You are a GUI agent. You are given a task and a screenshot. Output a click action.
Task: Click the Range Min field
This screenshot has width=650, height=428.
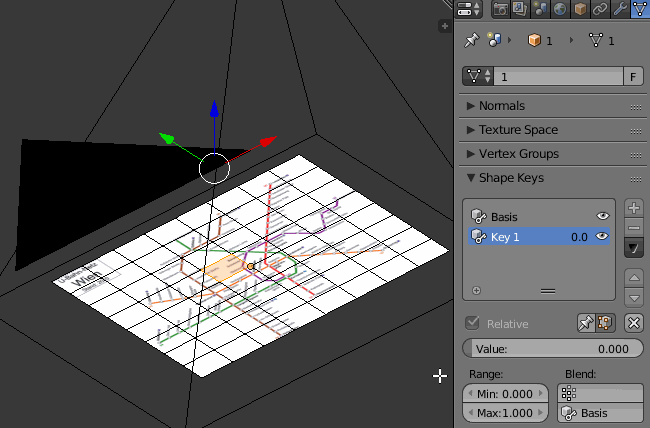click(x=505, y=394)
